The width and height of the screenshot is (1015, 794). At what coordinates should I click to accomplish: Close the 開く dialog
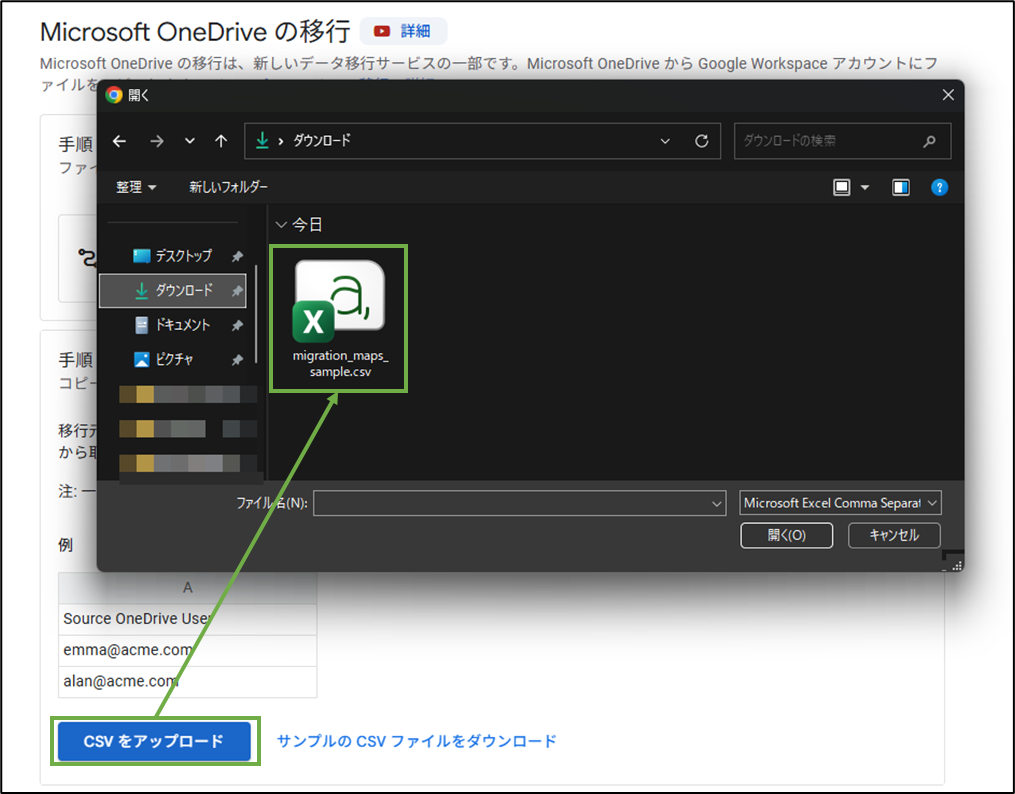[x=948, y=95]
